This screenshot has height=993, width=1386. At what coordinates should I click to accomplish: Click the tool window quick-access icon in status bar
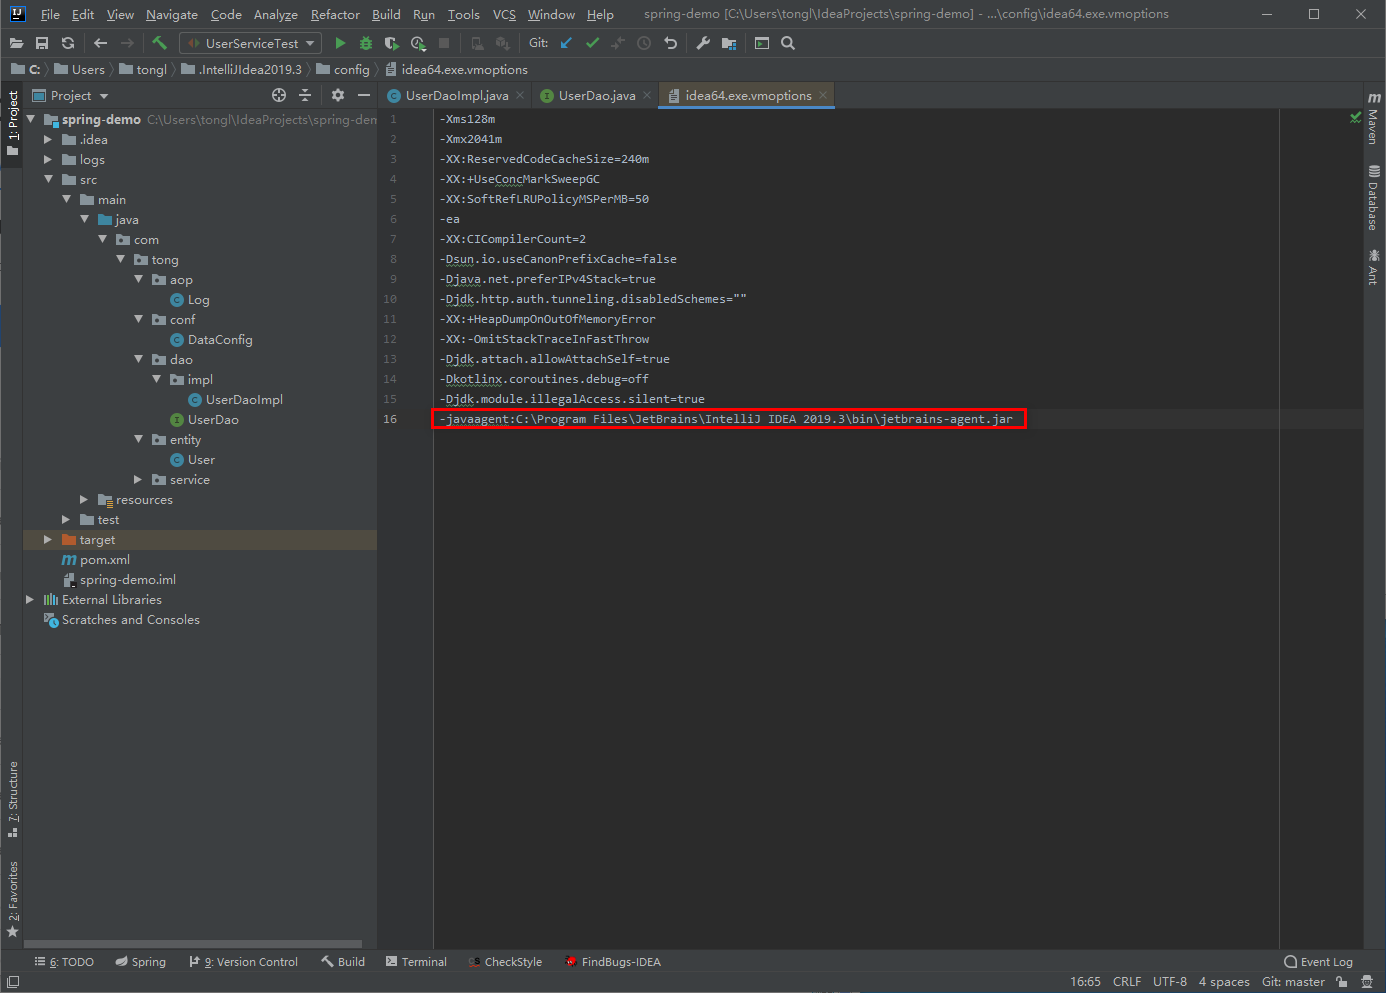coord(13,982)
